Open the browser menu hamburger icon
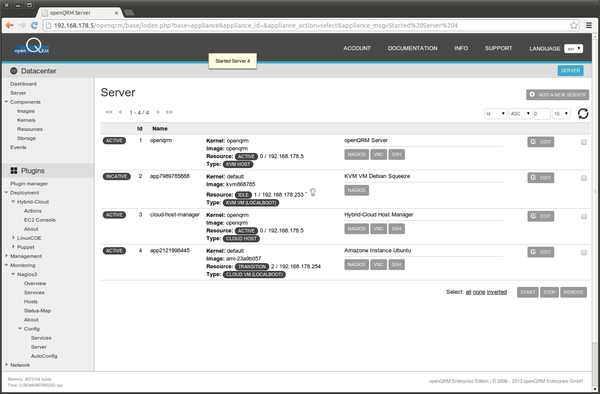The width and height of the screenshot is (600, 394). click(x=589, y=25)
